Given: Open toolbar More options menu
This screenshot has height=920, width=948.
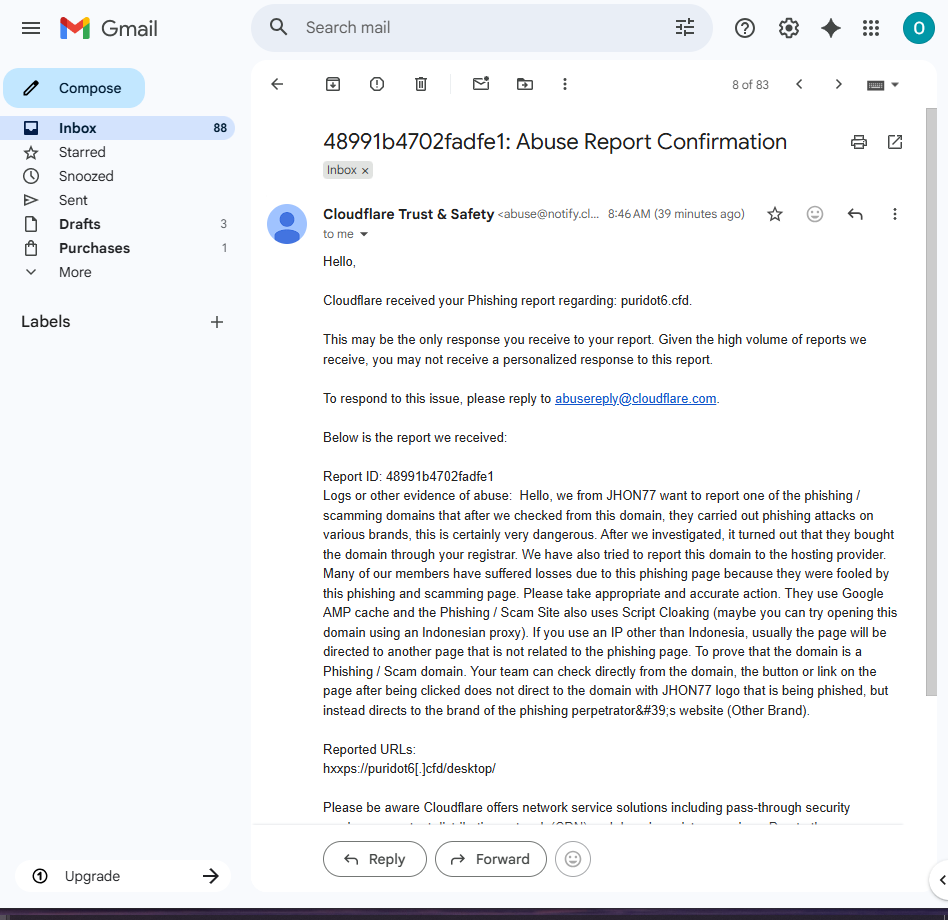Looking at the screenshot, I should pyautogui.click(x=565, y=84).
